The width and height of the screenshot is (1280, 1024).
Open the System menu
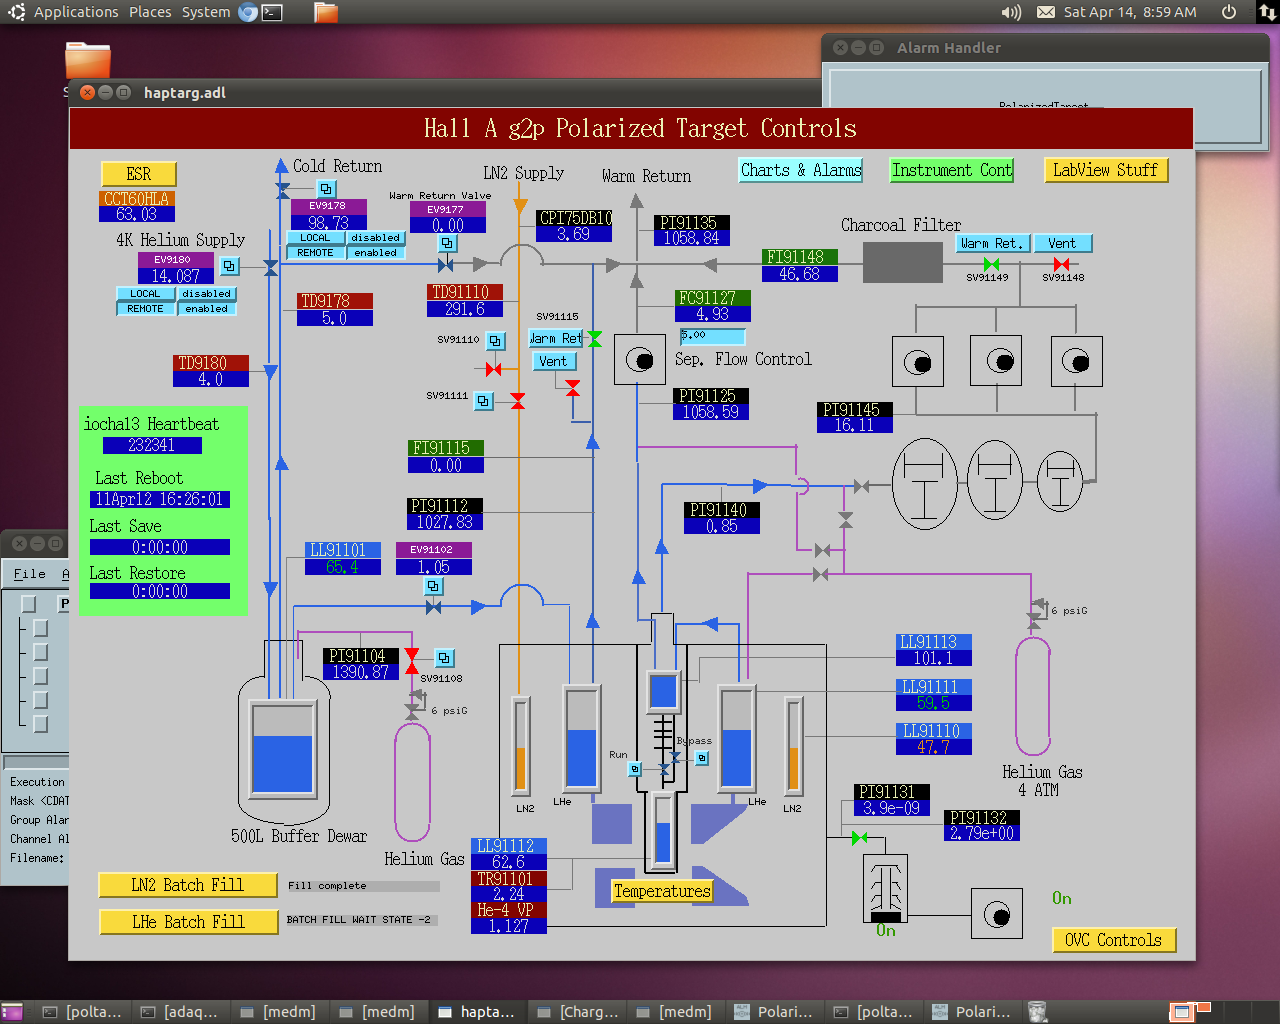pyautogui.click(x=206, y=12)
